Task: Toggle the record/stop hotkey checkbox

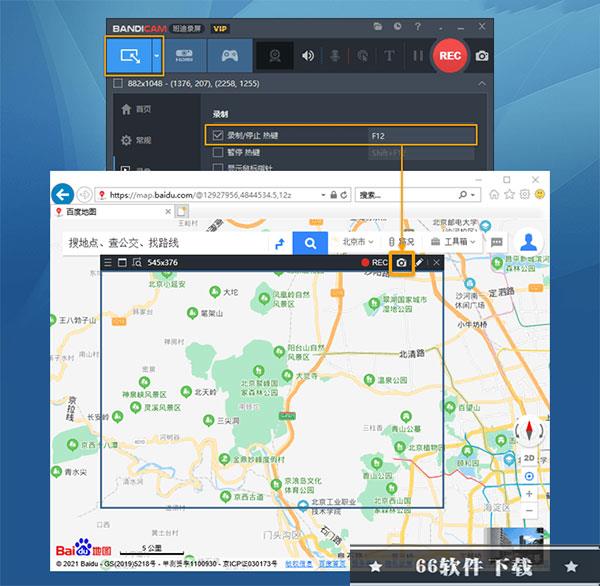Action: click(x=218, y=135)
